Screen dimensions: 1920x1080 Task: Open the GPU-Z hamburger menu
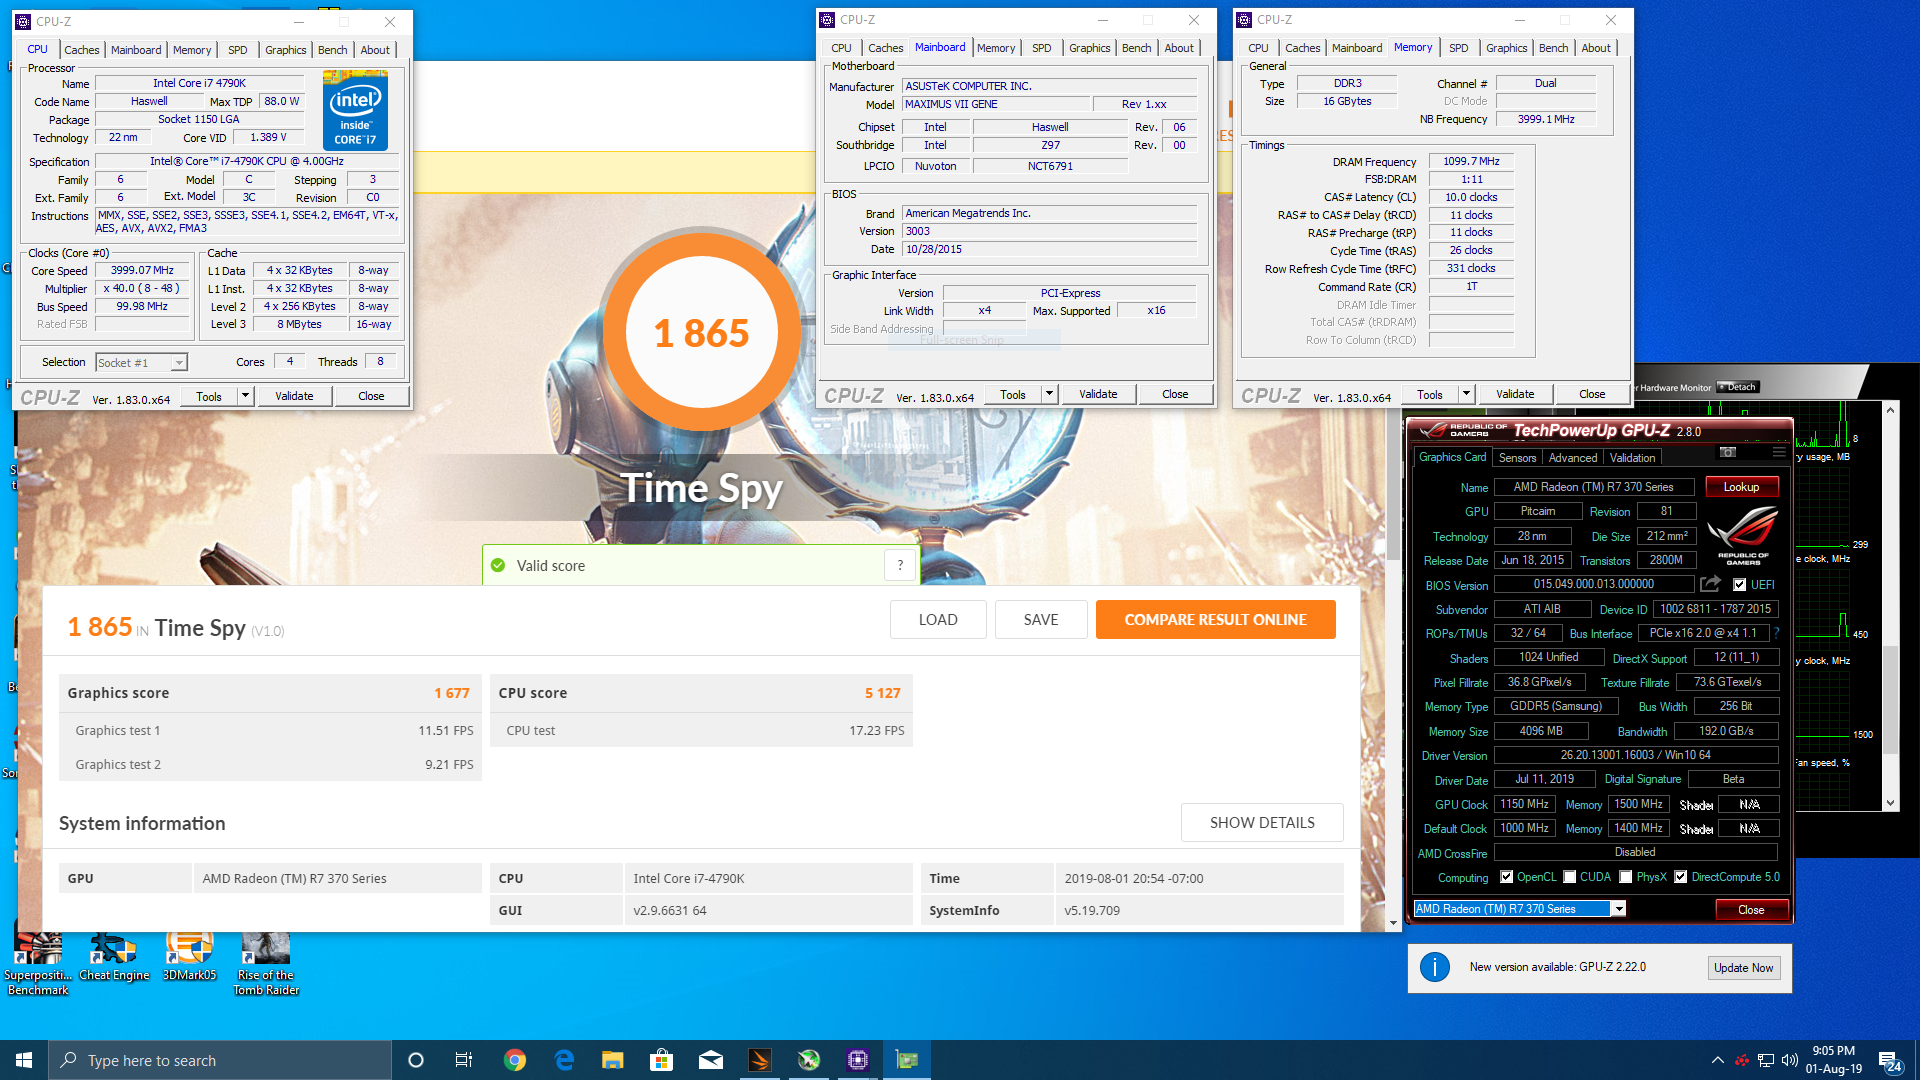tap(1778, 453)
